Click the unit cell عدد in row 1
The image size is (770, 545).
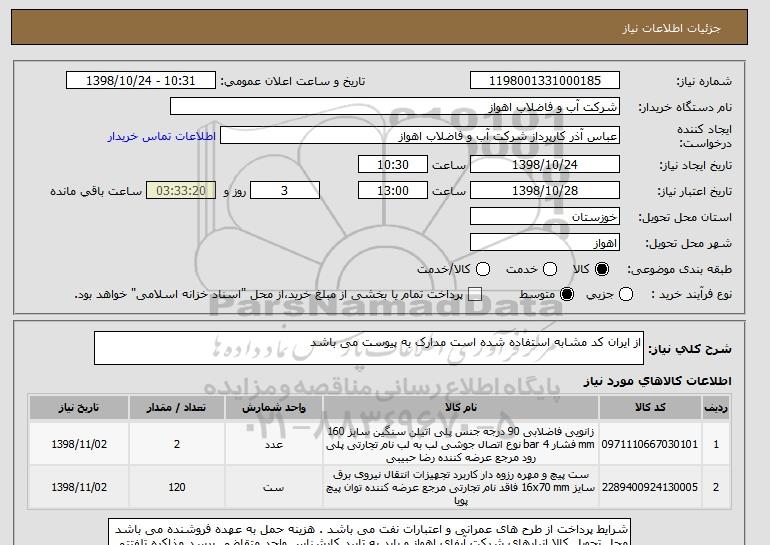274,444
